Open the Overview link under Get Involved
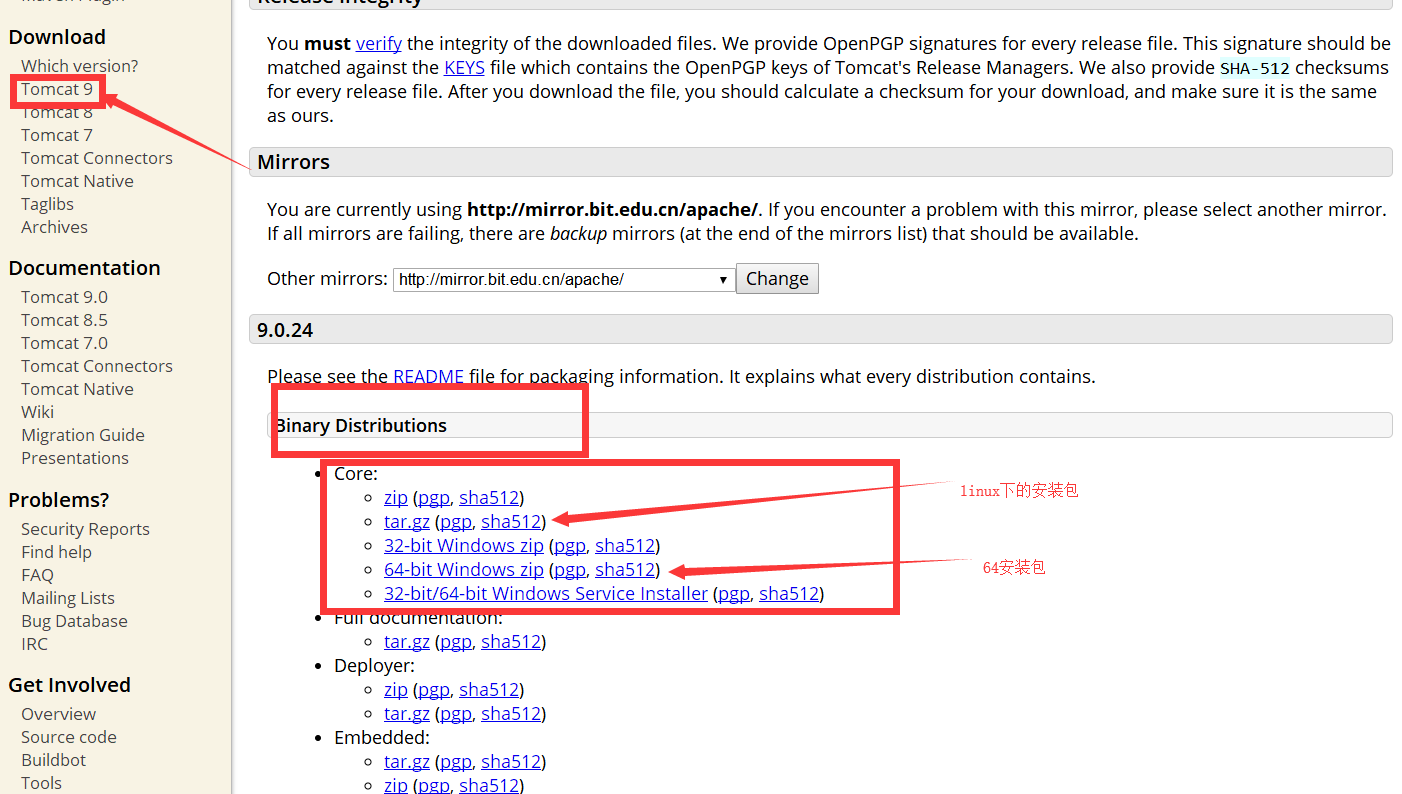 pyautogui.click(x=58, y=714)
